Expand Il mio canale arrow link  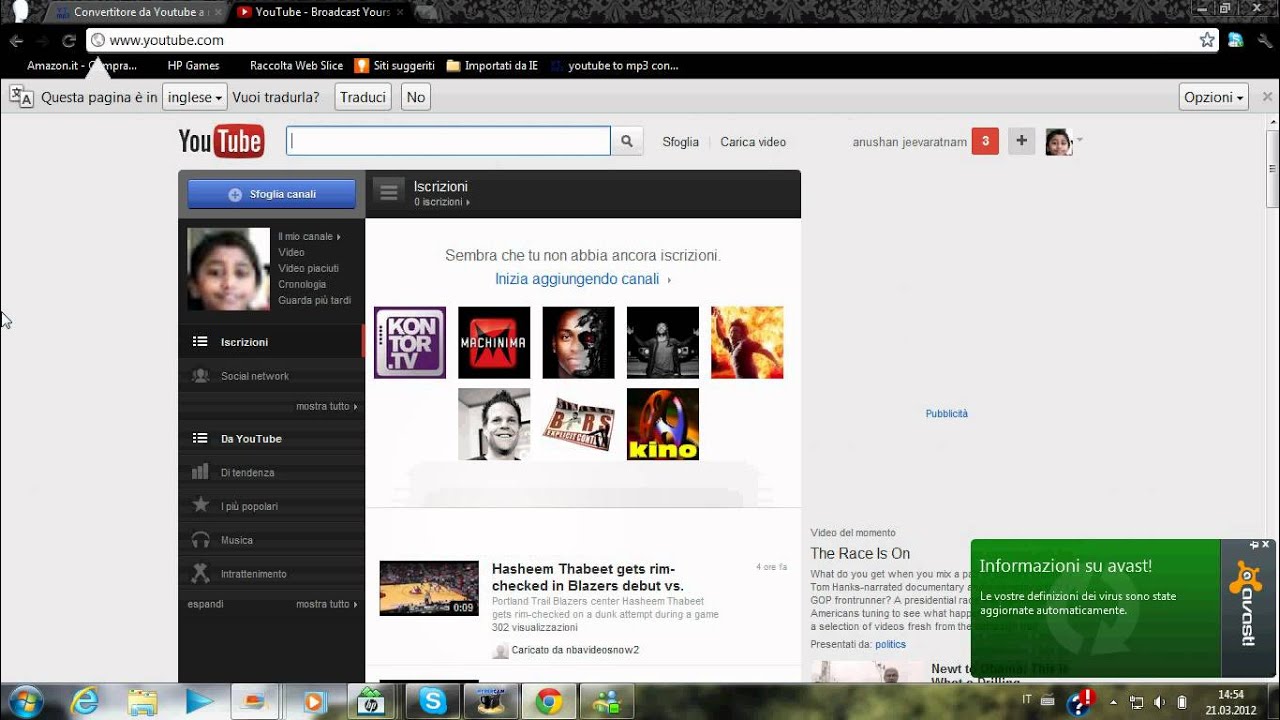pyautogui.click(x=309, y=237)
